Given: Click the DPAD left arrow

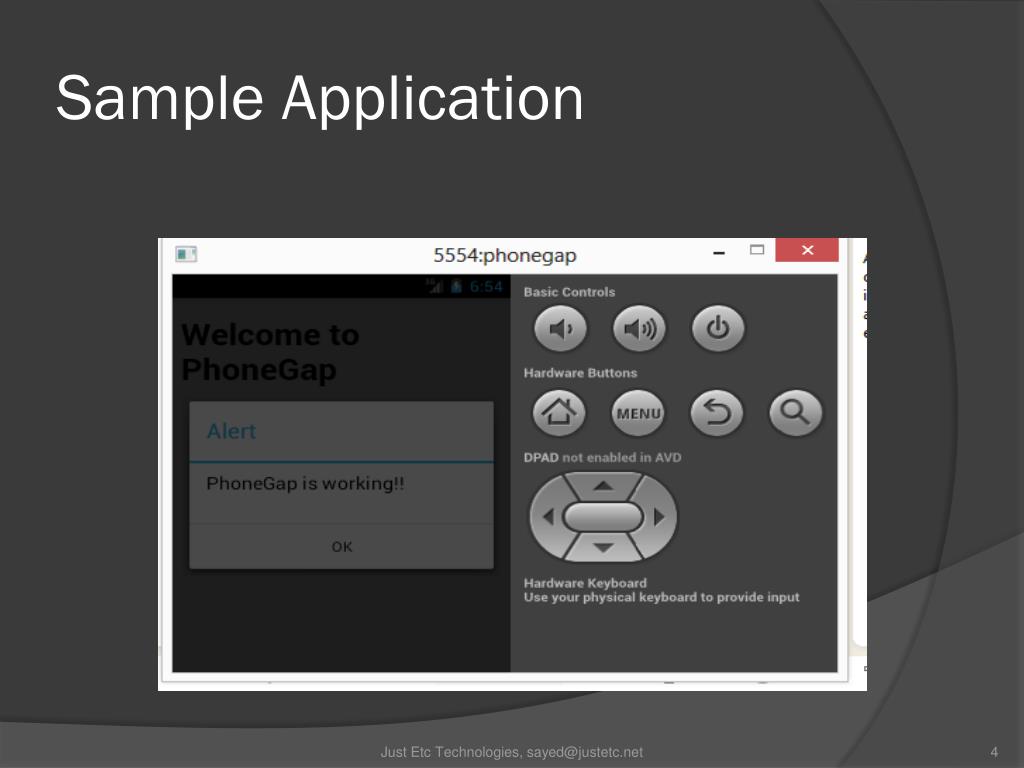Looking at the screenshot, I should [x=547, y=517].
